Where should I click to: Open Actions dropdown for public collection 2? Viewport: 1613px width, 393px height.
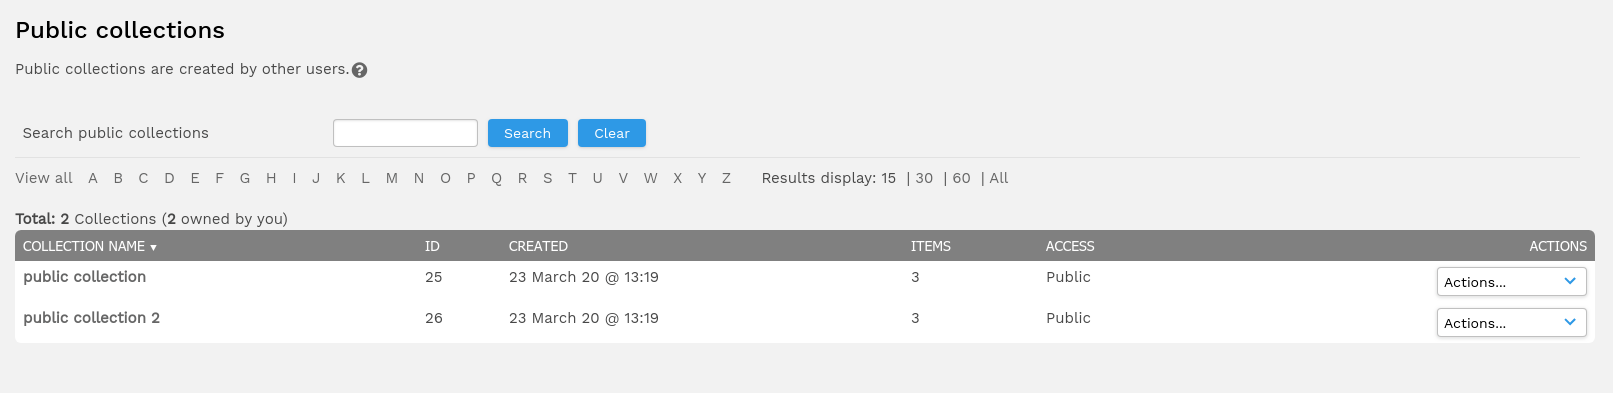(x=1511, y=323)
